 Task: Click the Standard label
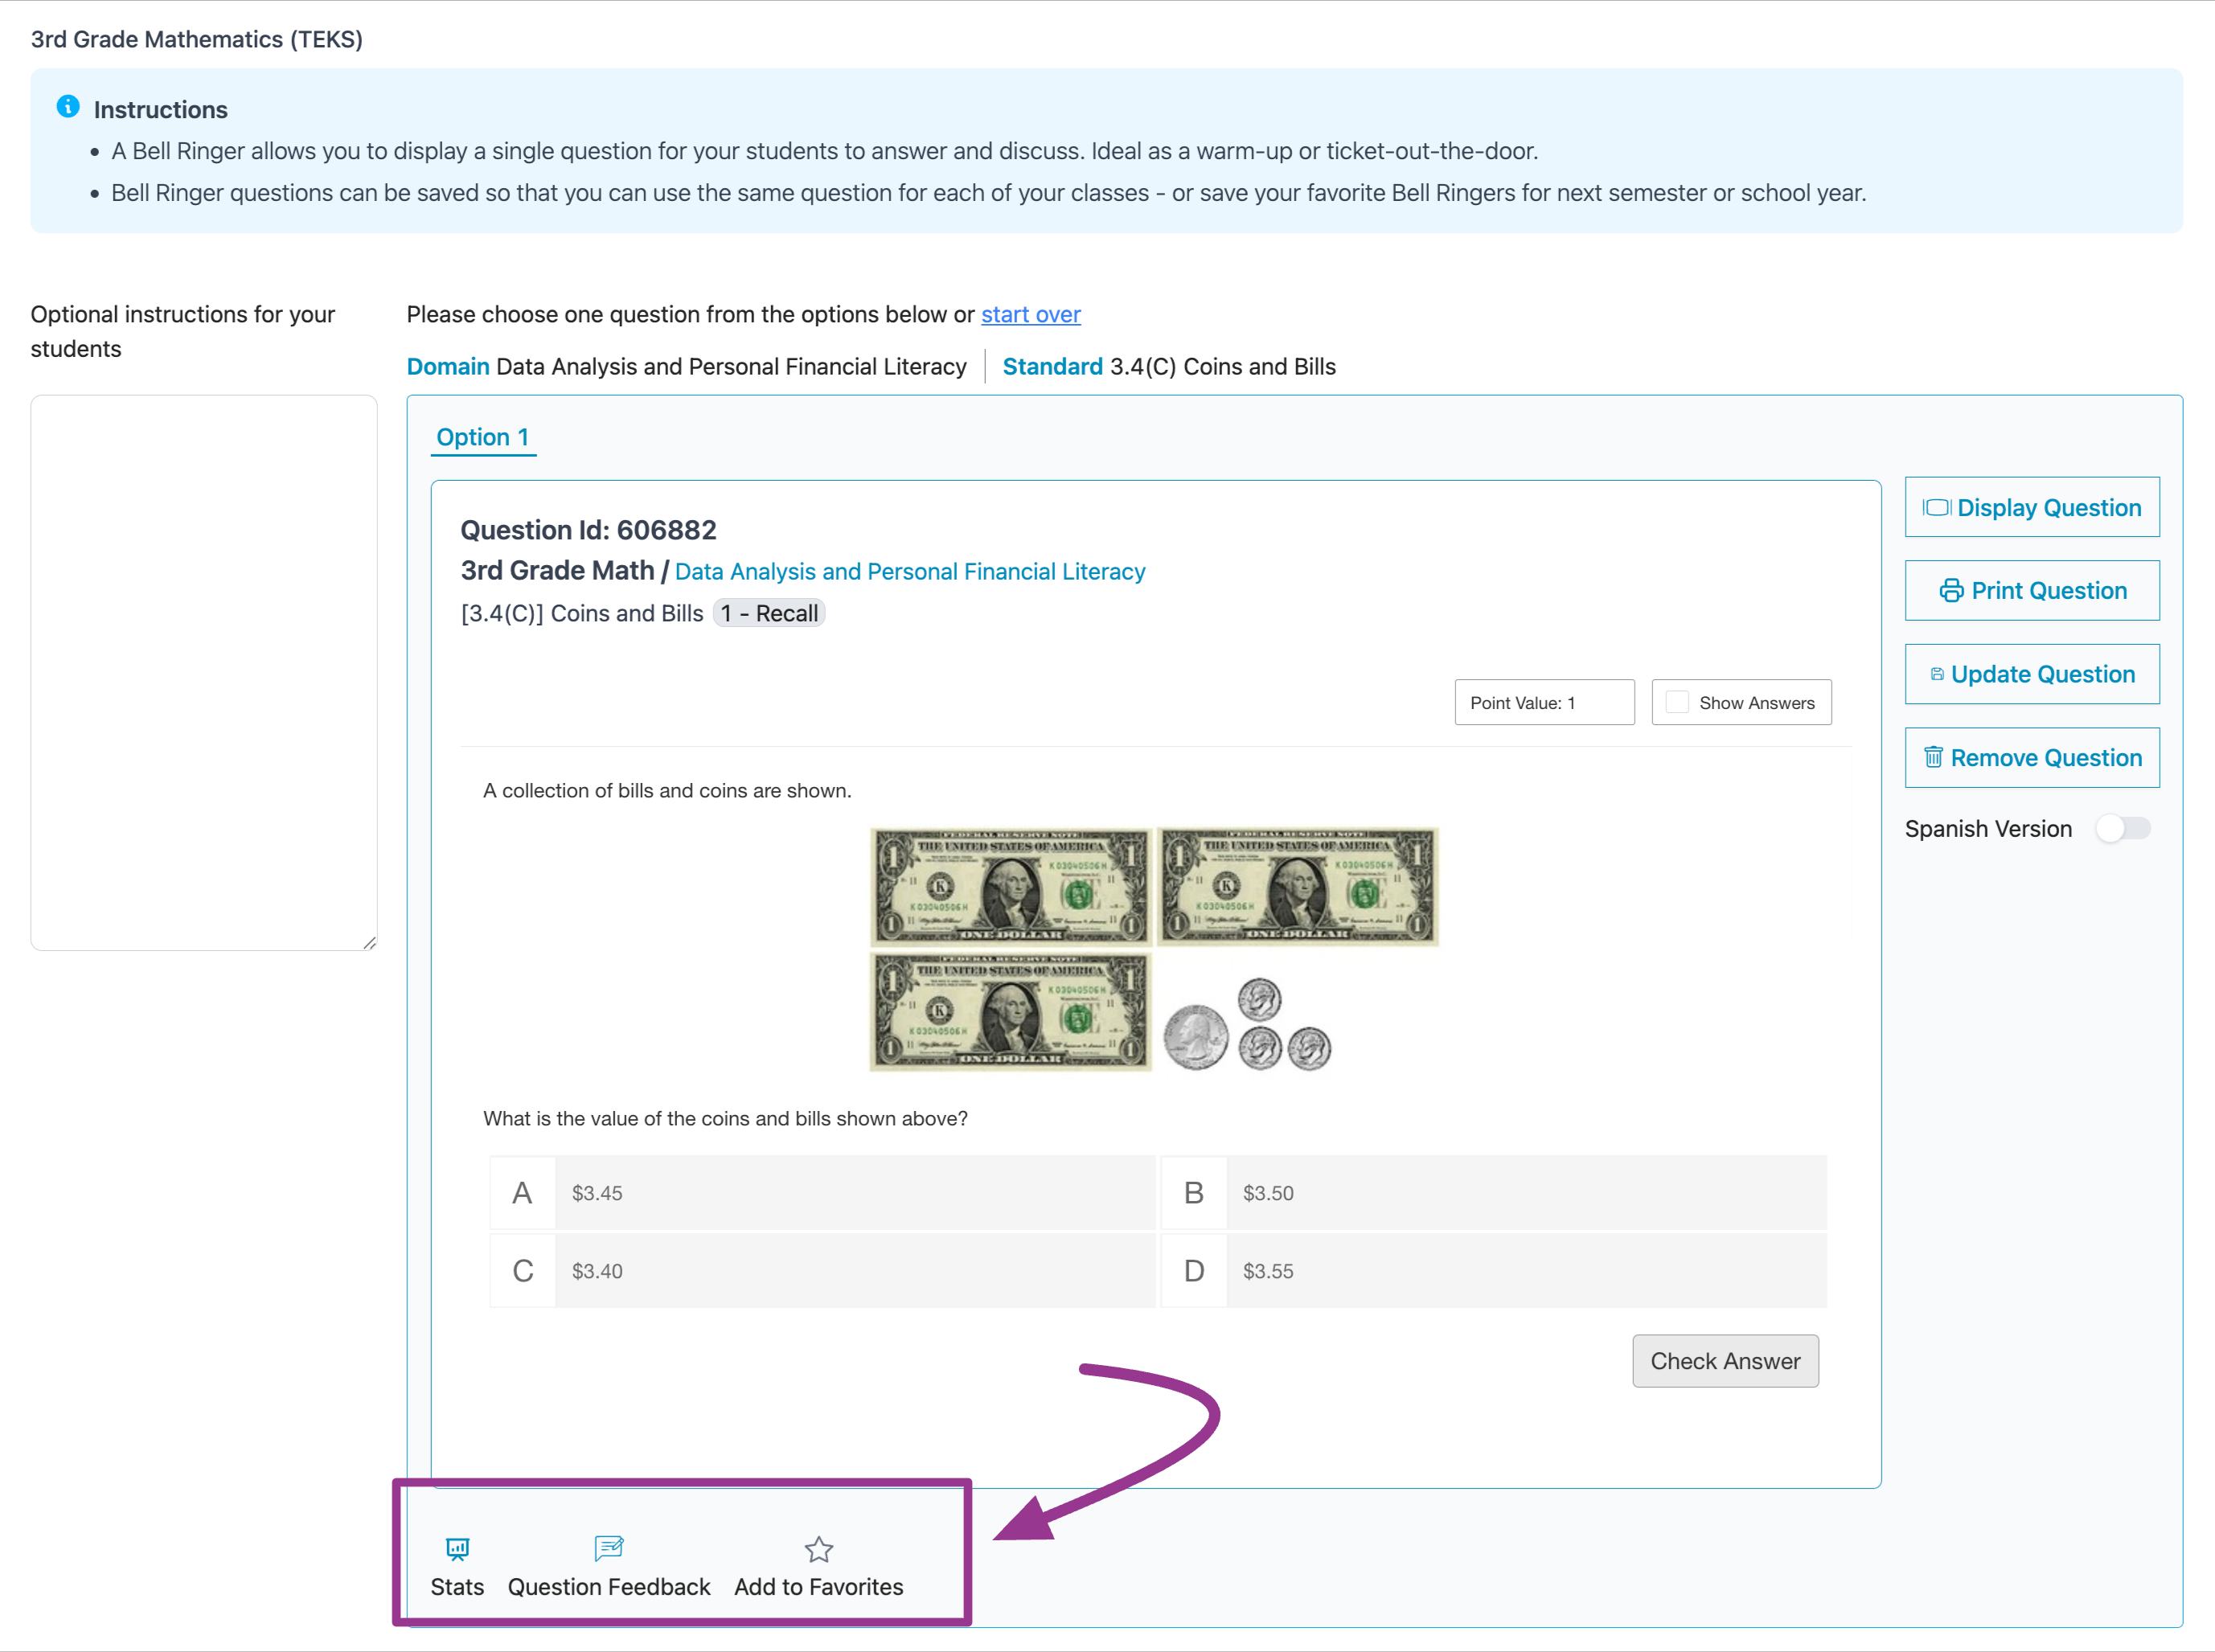pyautogui.click(x=1052, y=366)
